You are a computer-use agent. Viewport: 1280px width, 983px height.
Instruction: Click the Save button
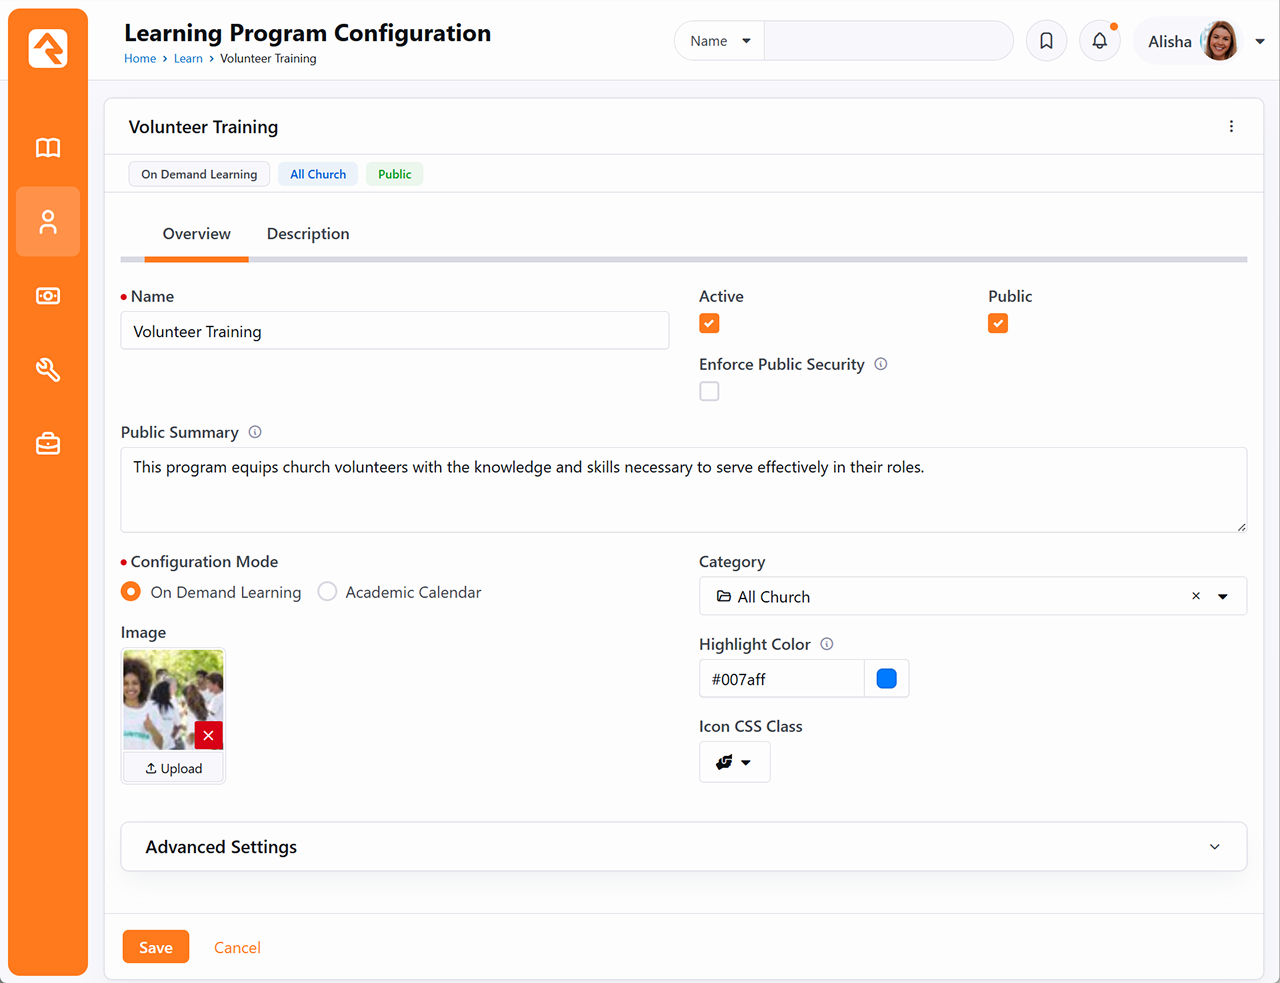(x=156, y=947)
